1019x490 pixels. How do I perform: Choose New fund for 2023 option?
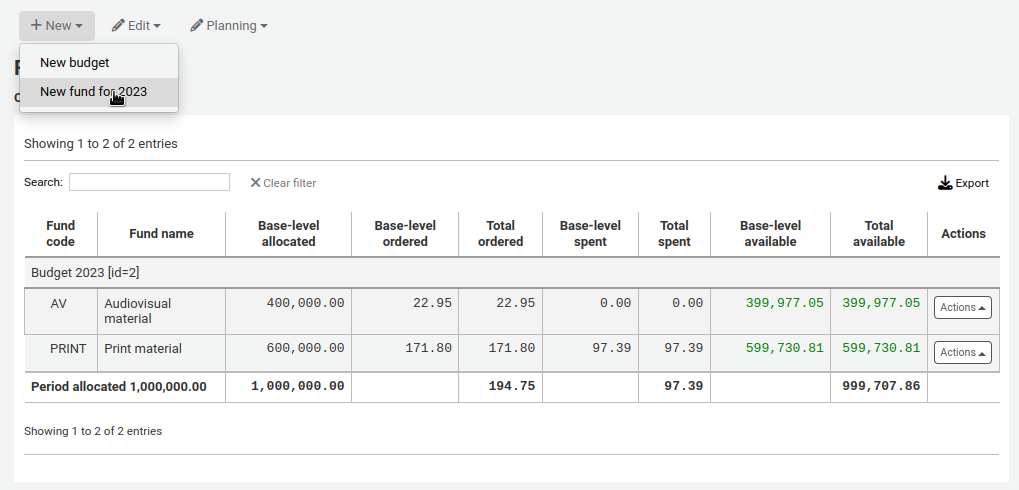(x=93, y=92)
